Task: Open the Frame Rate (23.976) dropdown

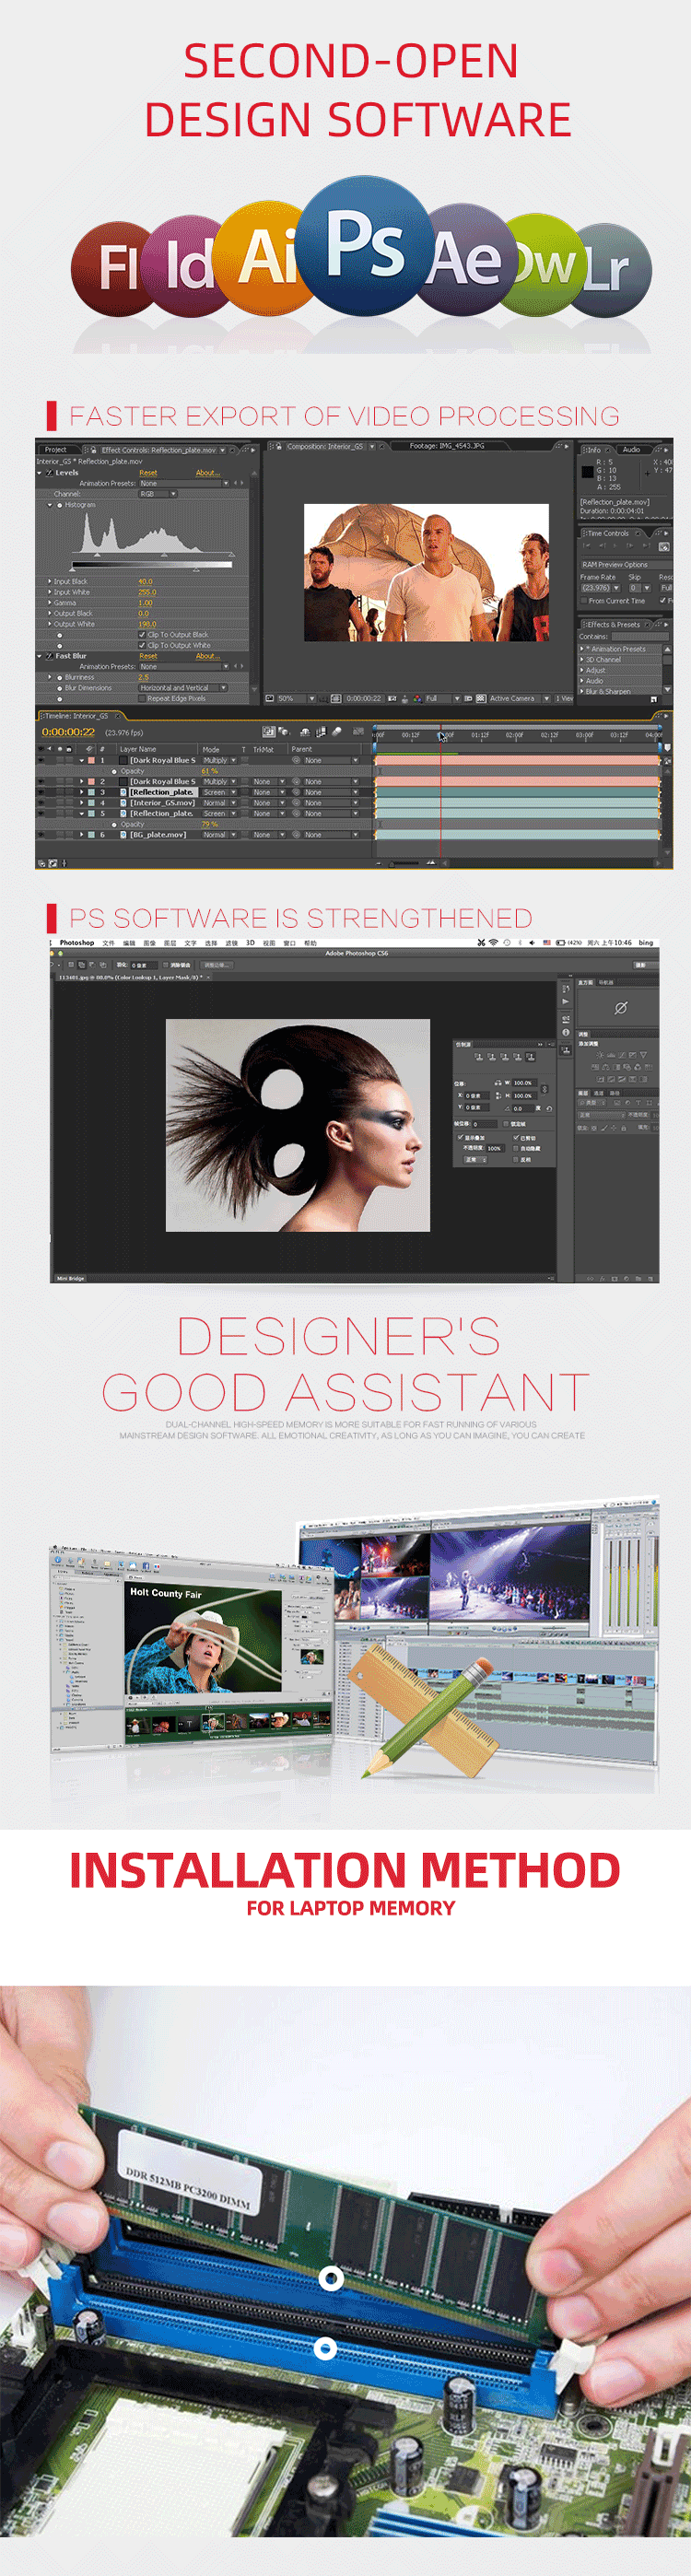Action: coord(601,588)
